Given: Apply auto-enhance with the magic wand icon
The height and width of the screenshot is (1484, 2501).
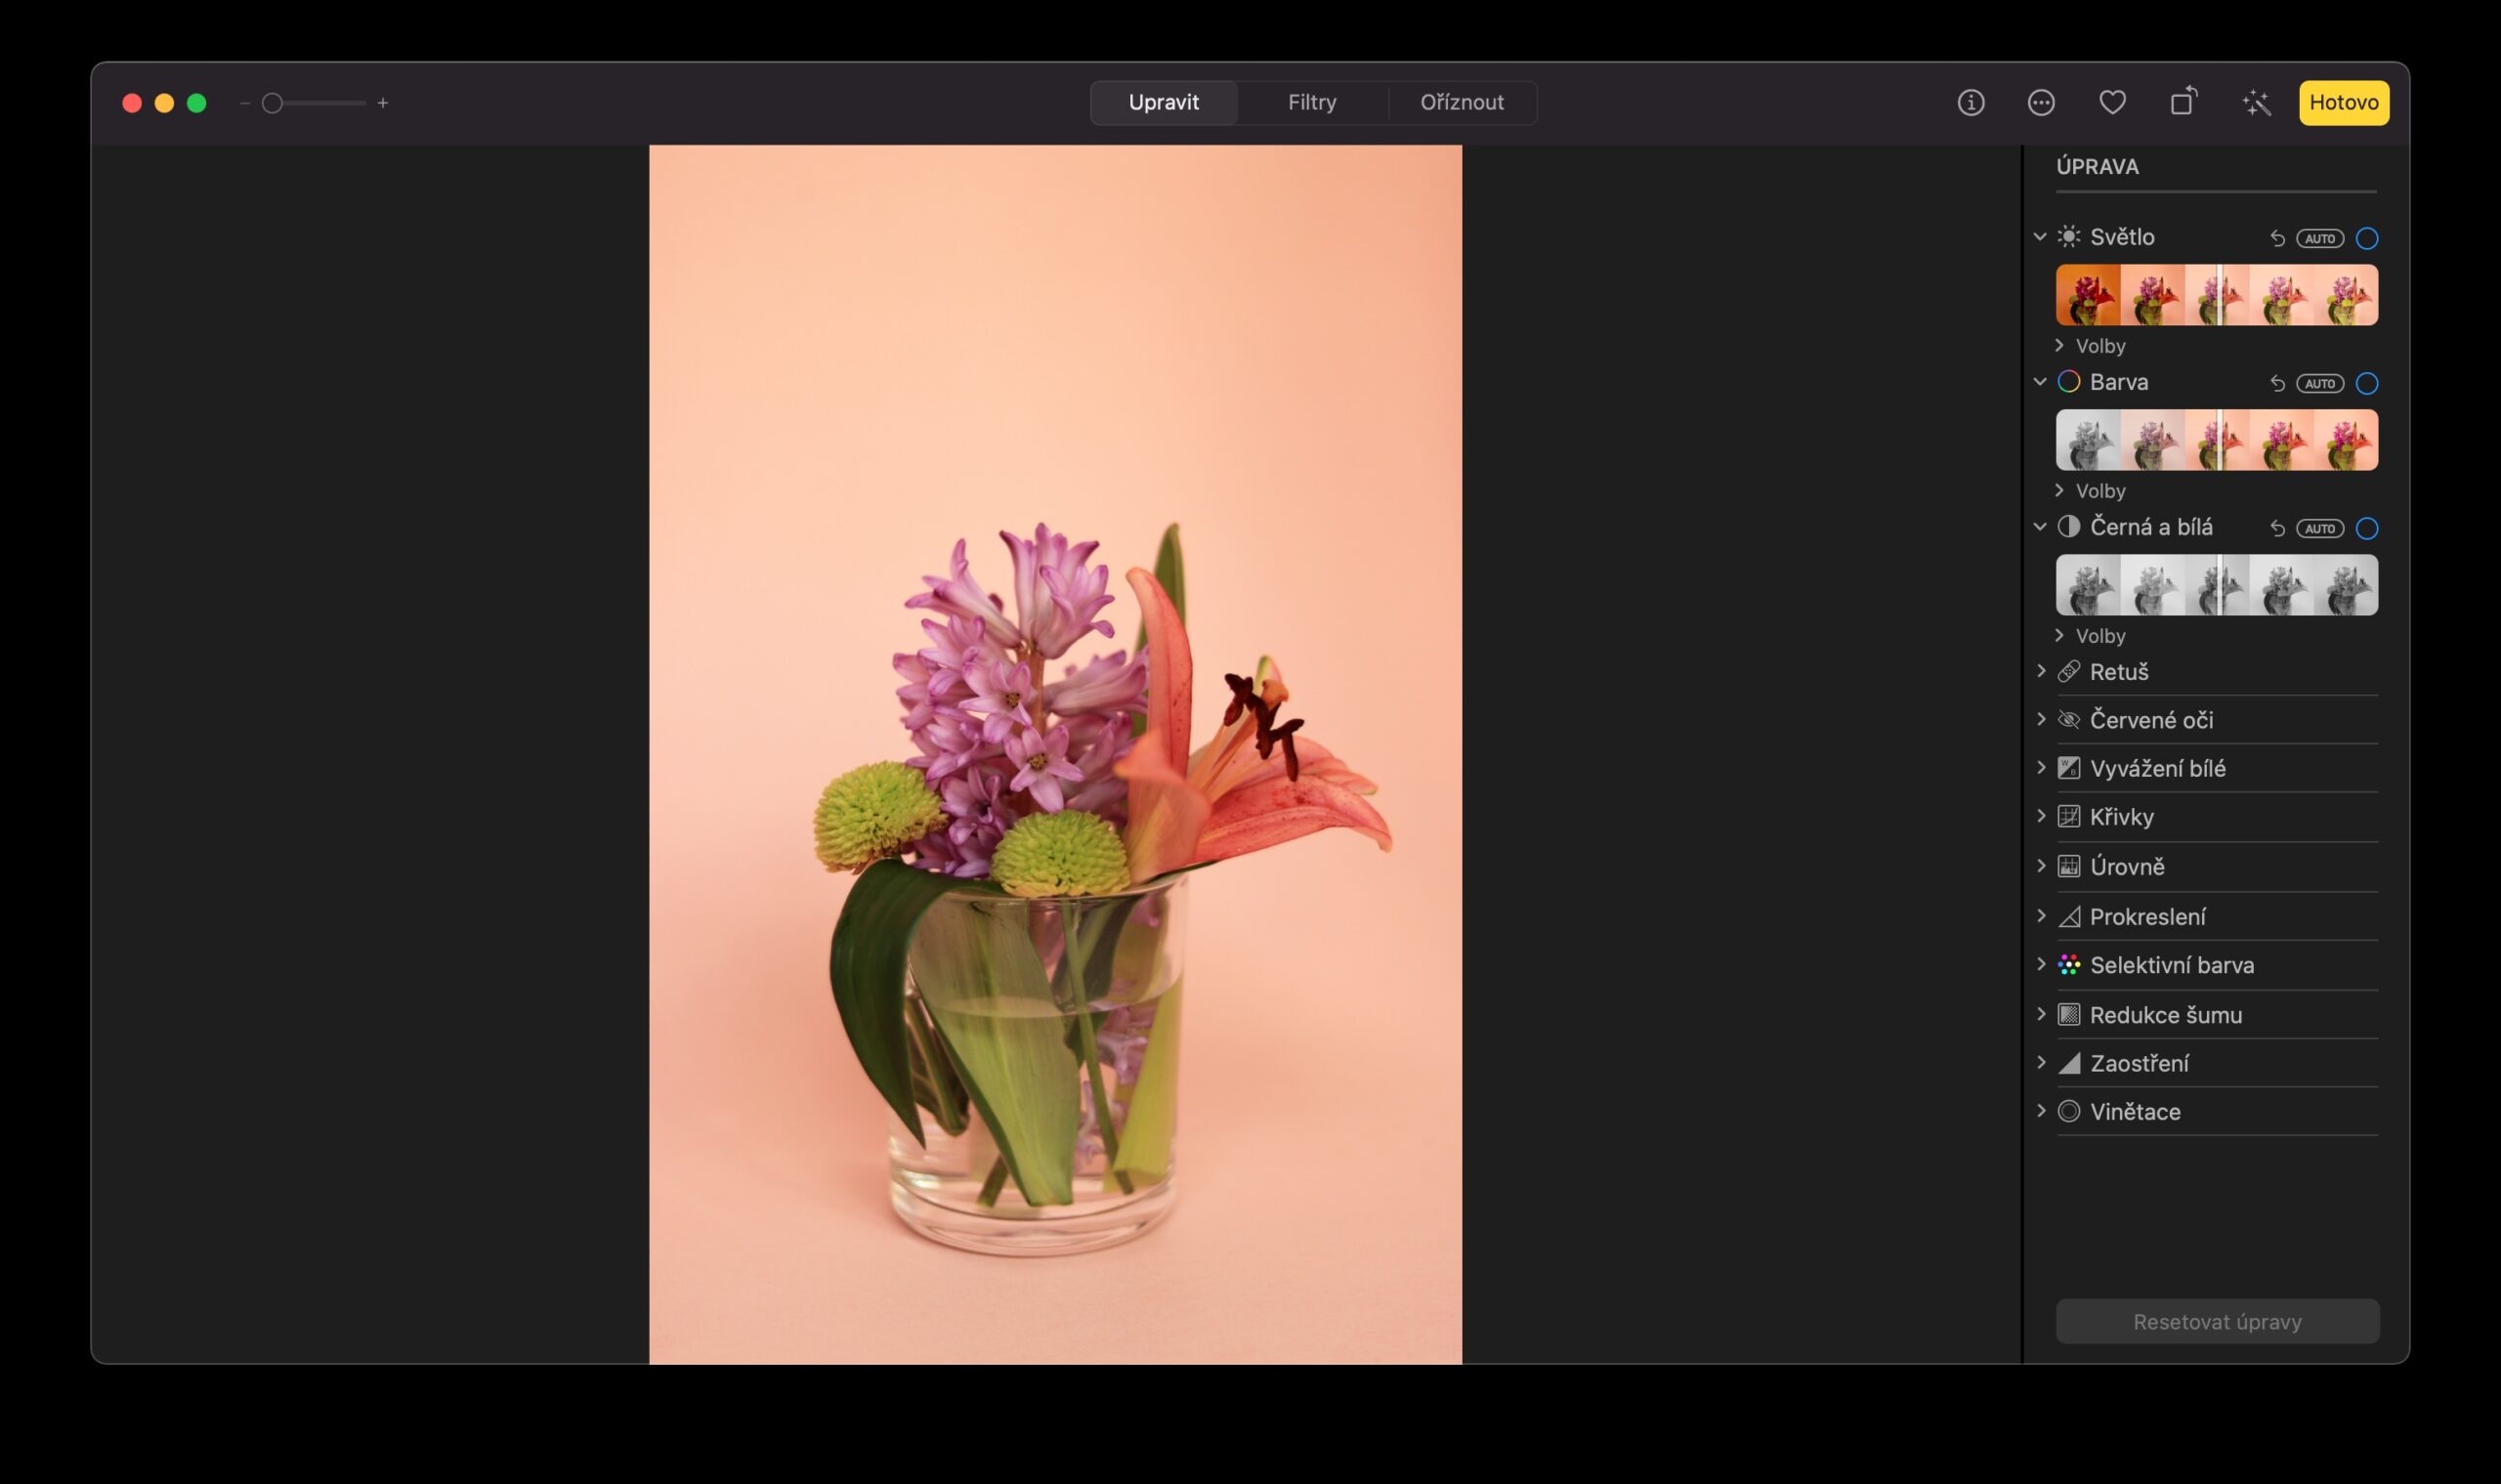Looking at the screenshot, I should coord(2255,102).
